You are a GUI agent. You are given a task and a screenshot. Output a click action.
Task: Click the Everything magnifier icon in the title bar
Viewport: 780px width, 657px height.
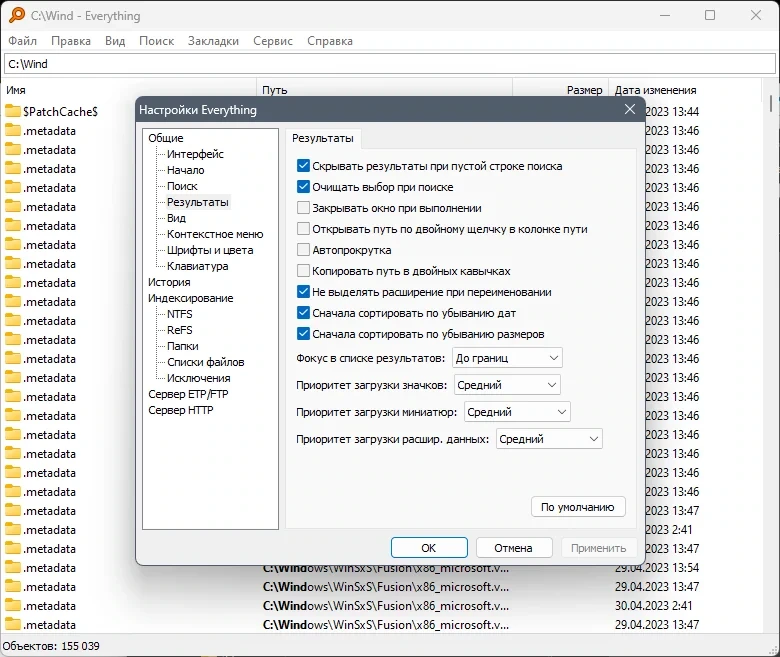click(x=17, y=15)
